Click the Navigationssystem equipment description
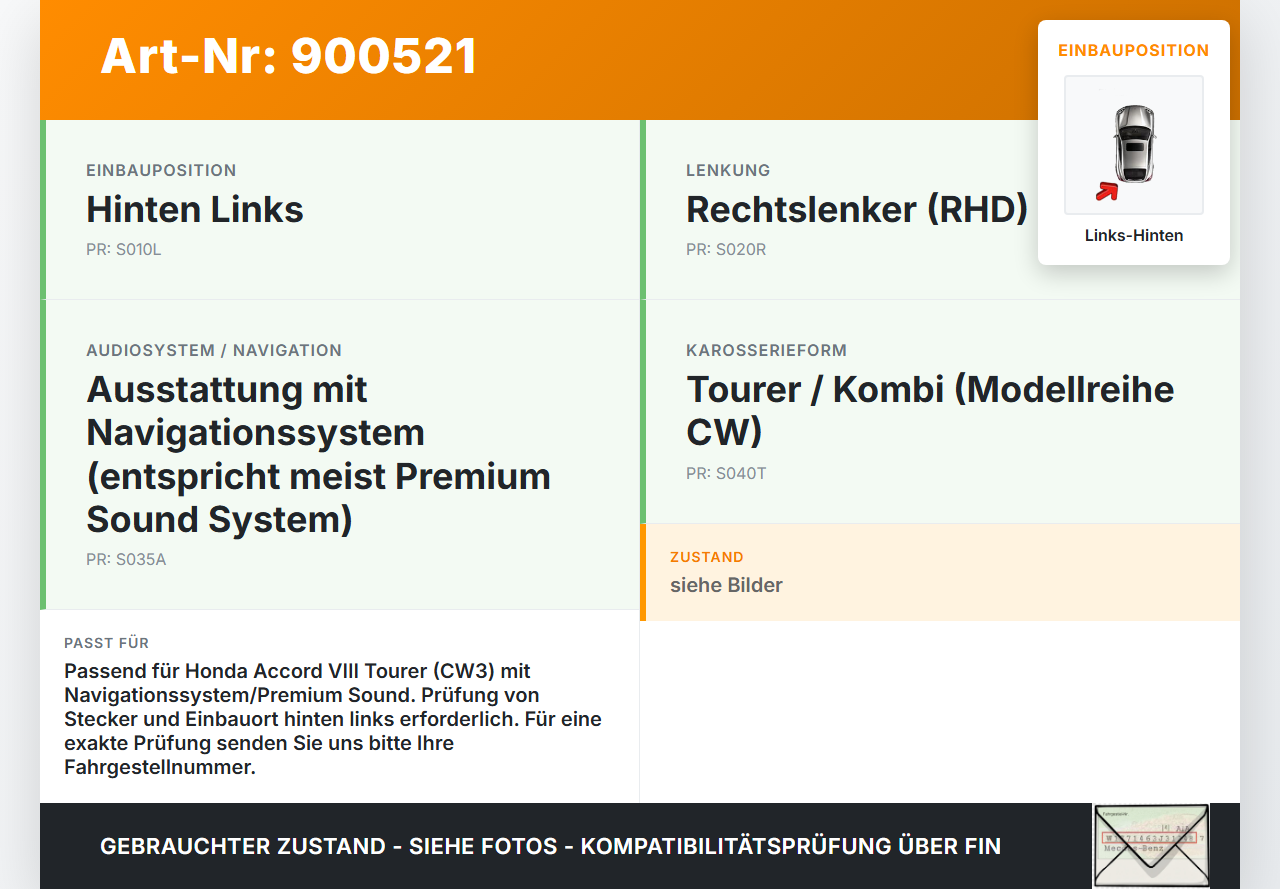The height and width of the screenshot is (889, 1280). [319, 454]
